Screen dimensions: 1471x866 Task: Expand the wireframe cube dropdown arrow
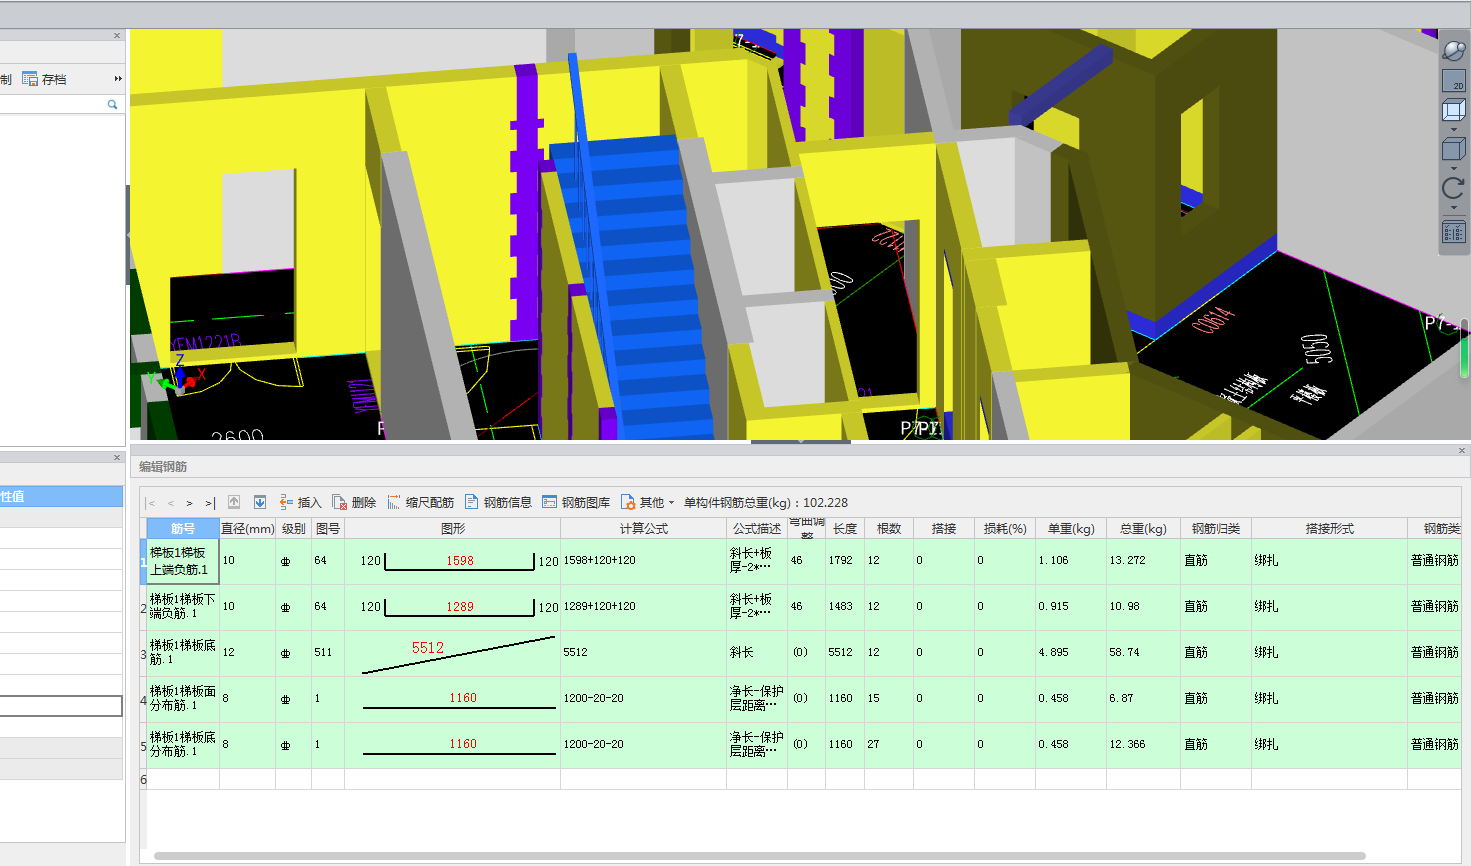(x=1454, y=129)
